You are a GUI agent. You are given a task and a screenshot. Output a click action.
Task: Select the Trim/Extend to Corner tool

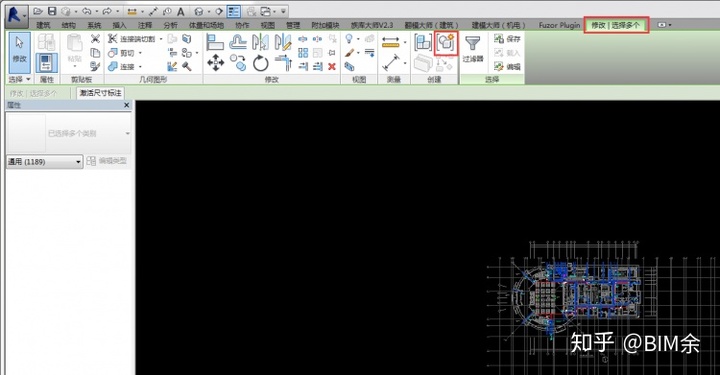pos(283,63)
